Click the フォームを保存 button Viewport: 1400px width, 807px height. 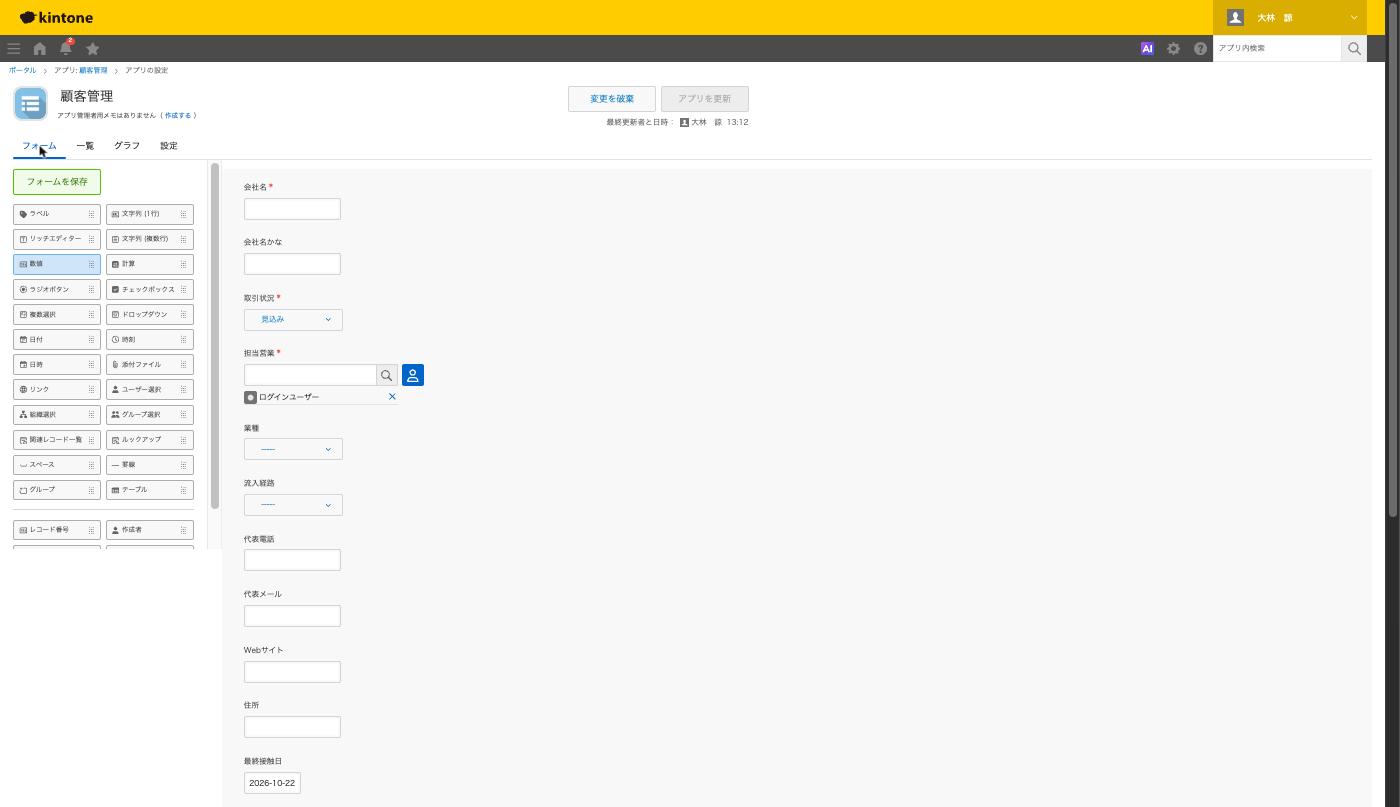(x=57, y=182)
